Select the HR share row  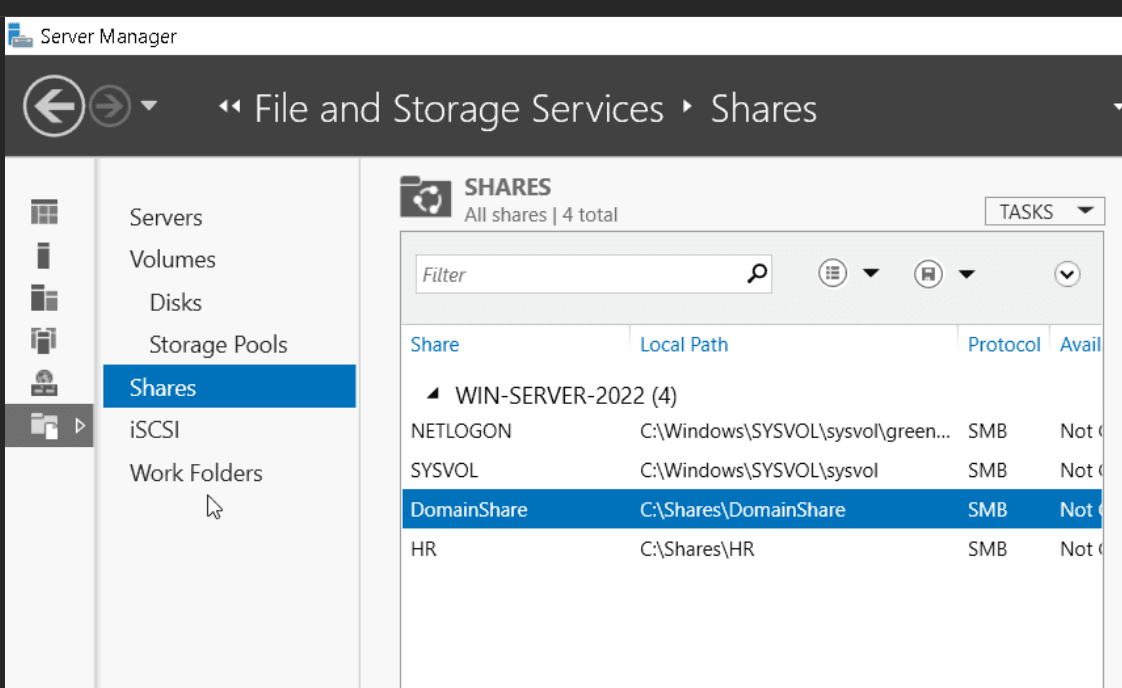point(752,549)
